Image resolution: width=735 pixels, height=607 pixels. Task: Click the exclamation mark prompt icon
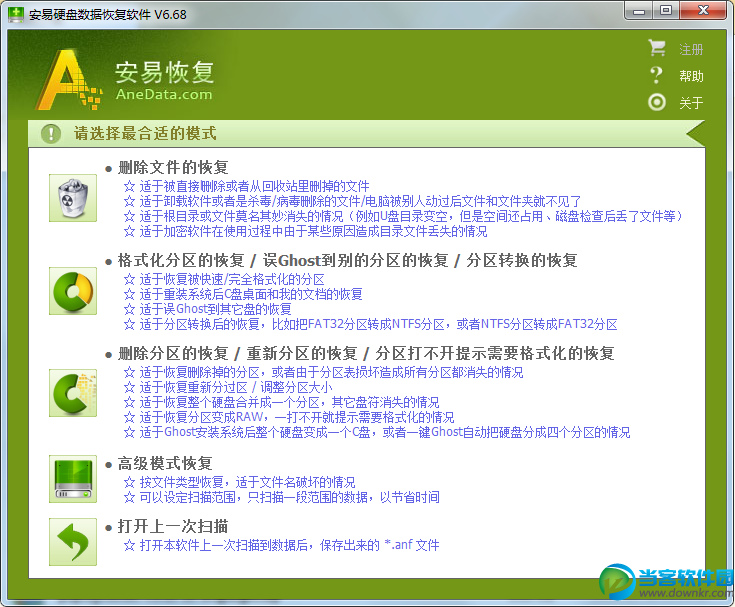coord(51,134)
